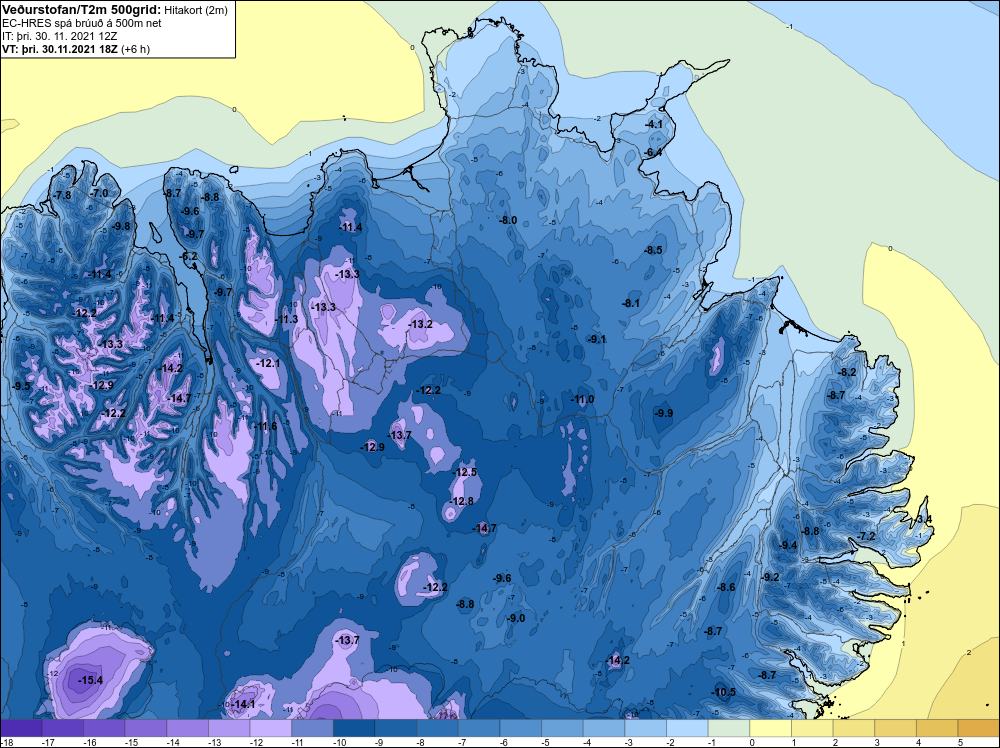Choose the pale blue swatch between -2 and -1
Screen dimensions: 1000x748
(687, 728)
